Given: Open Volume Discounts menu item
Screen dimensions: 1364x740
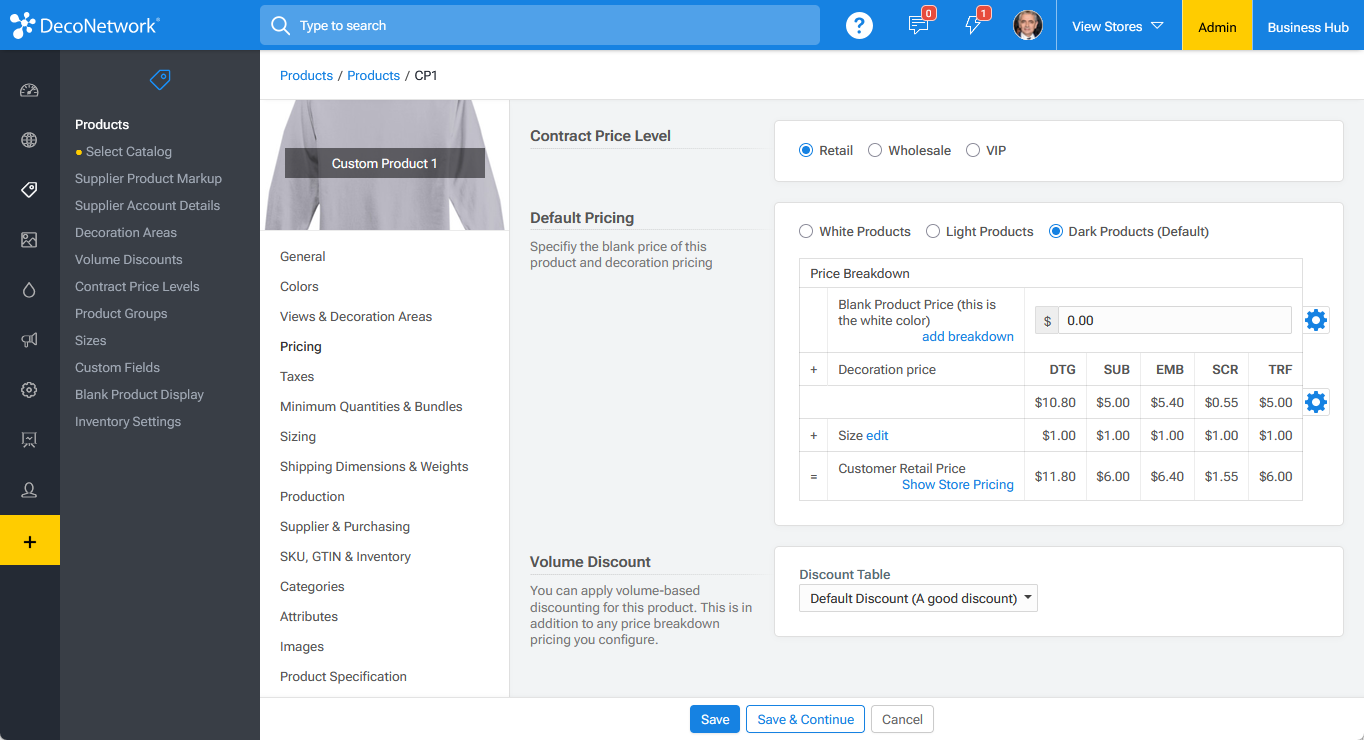Looking at the screenshot, I should click(129, 259).
